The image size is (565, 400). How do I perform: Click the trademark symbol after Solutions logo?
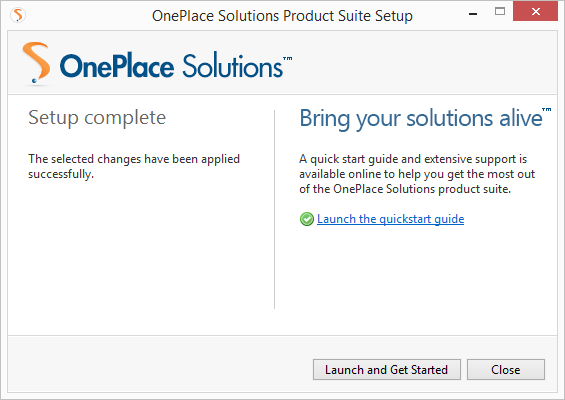tap(288, 58)
